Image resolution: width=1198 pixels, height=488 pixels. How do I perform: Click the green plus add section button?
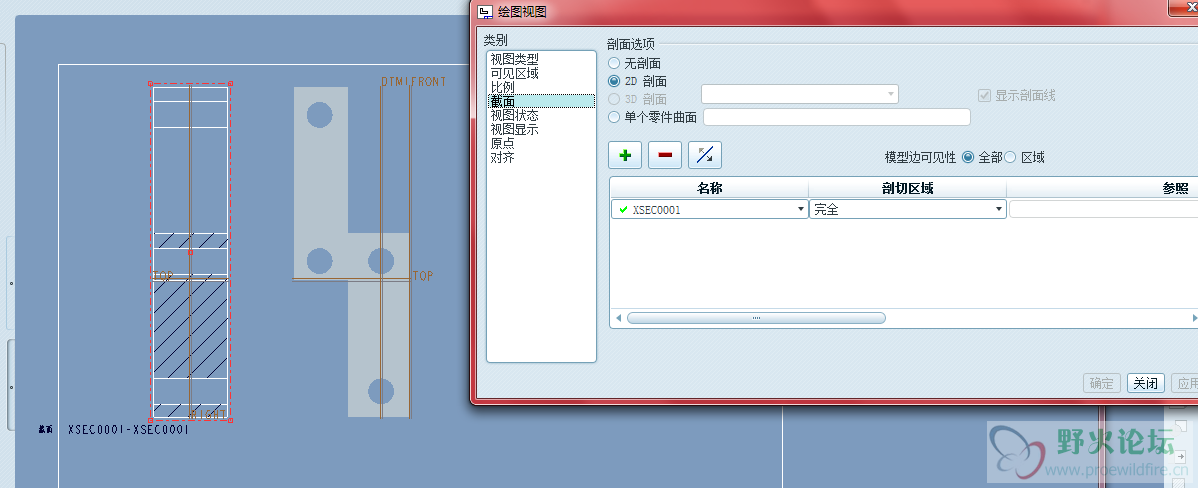[x=625, y=155]
